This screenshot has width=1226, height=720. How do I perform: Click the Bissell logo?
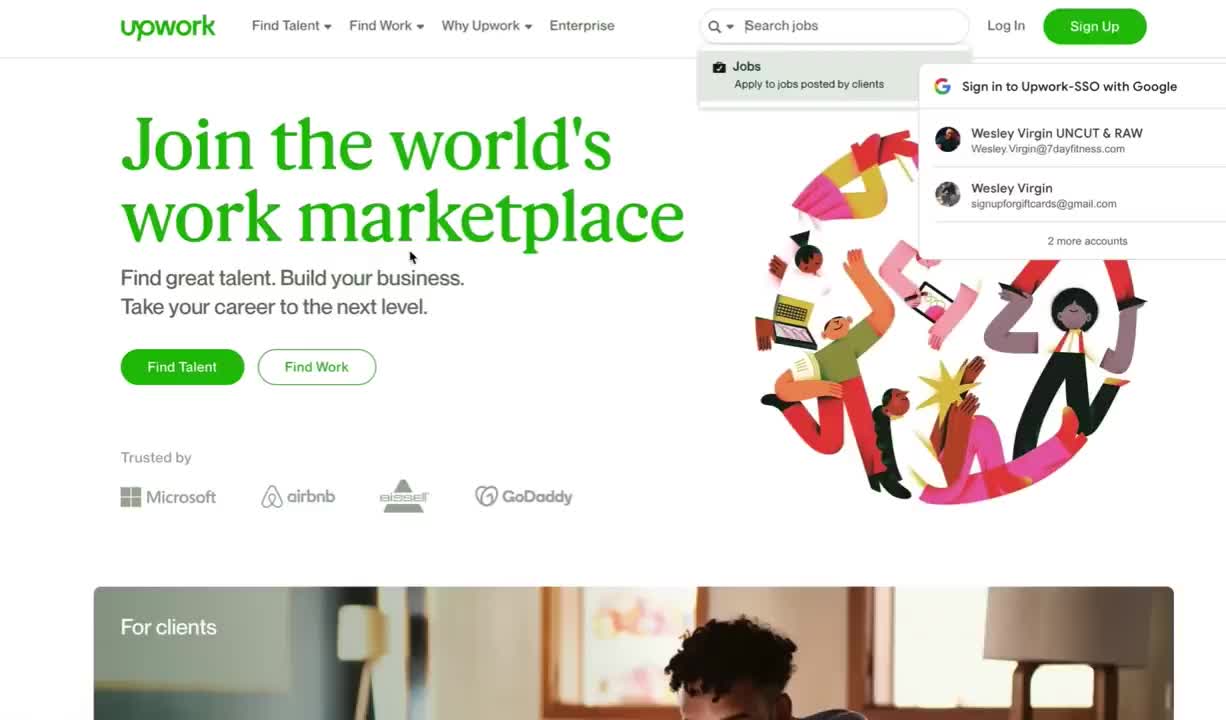click(x=404, y=496)
